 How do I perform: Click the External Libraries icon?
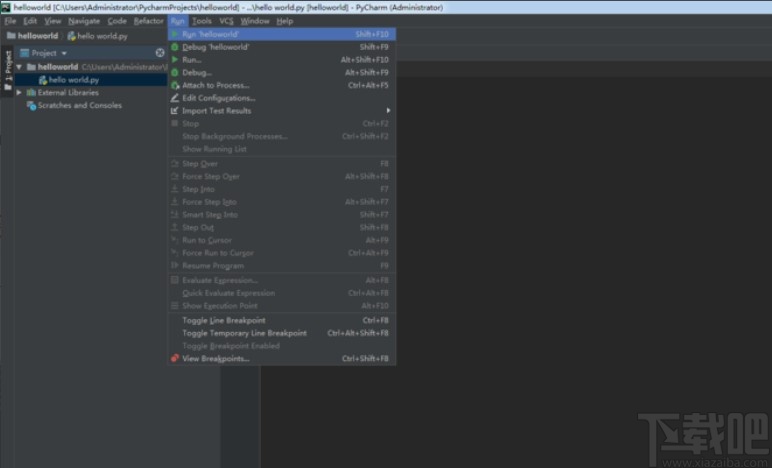pyautogui.click(x=32, y=93)
